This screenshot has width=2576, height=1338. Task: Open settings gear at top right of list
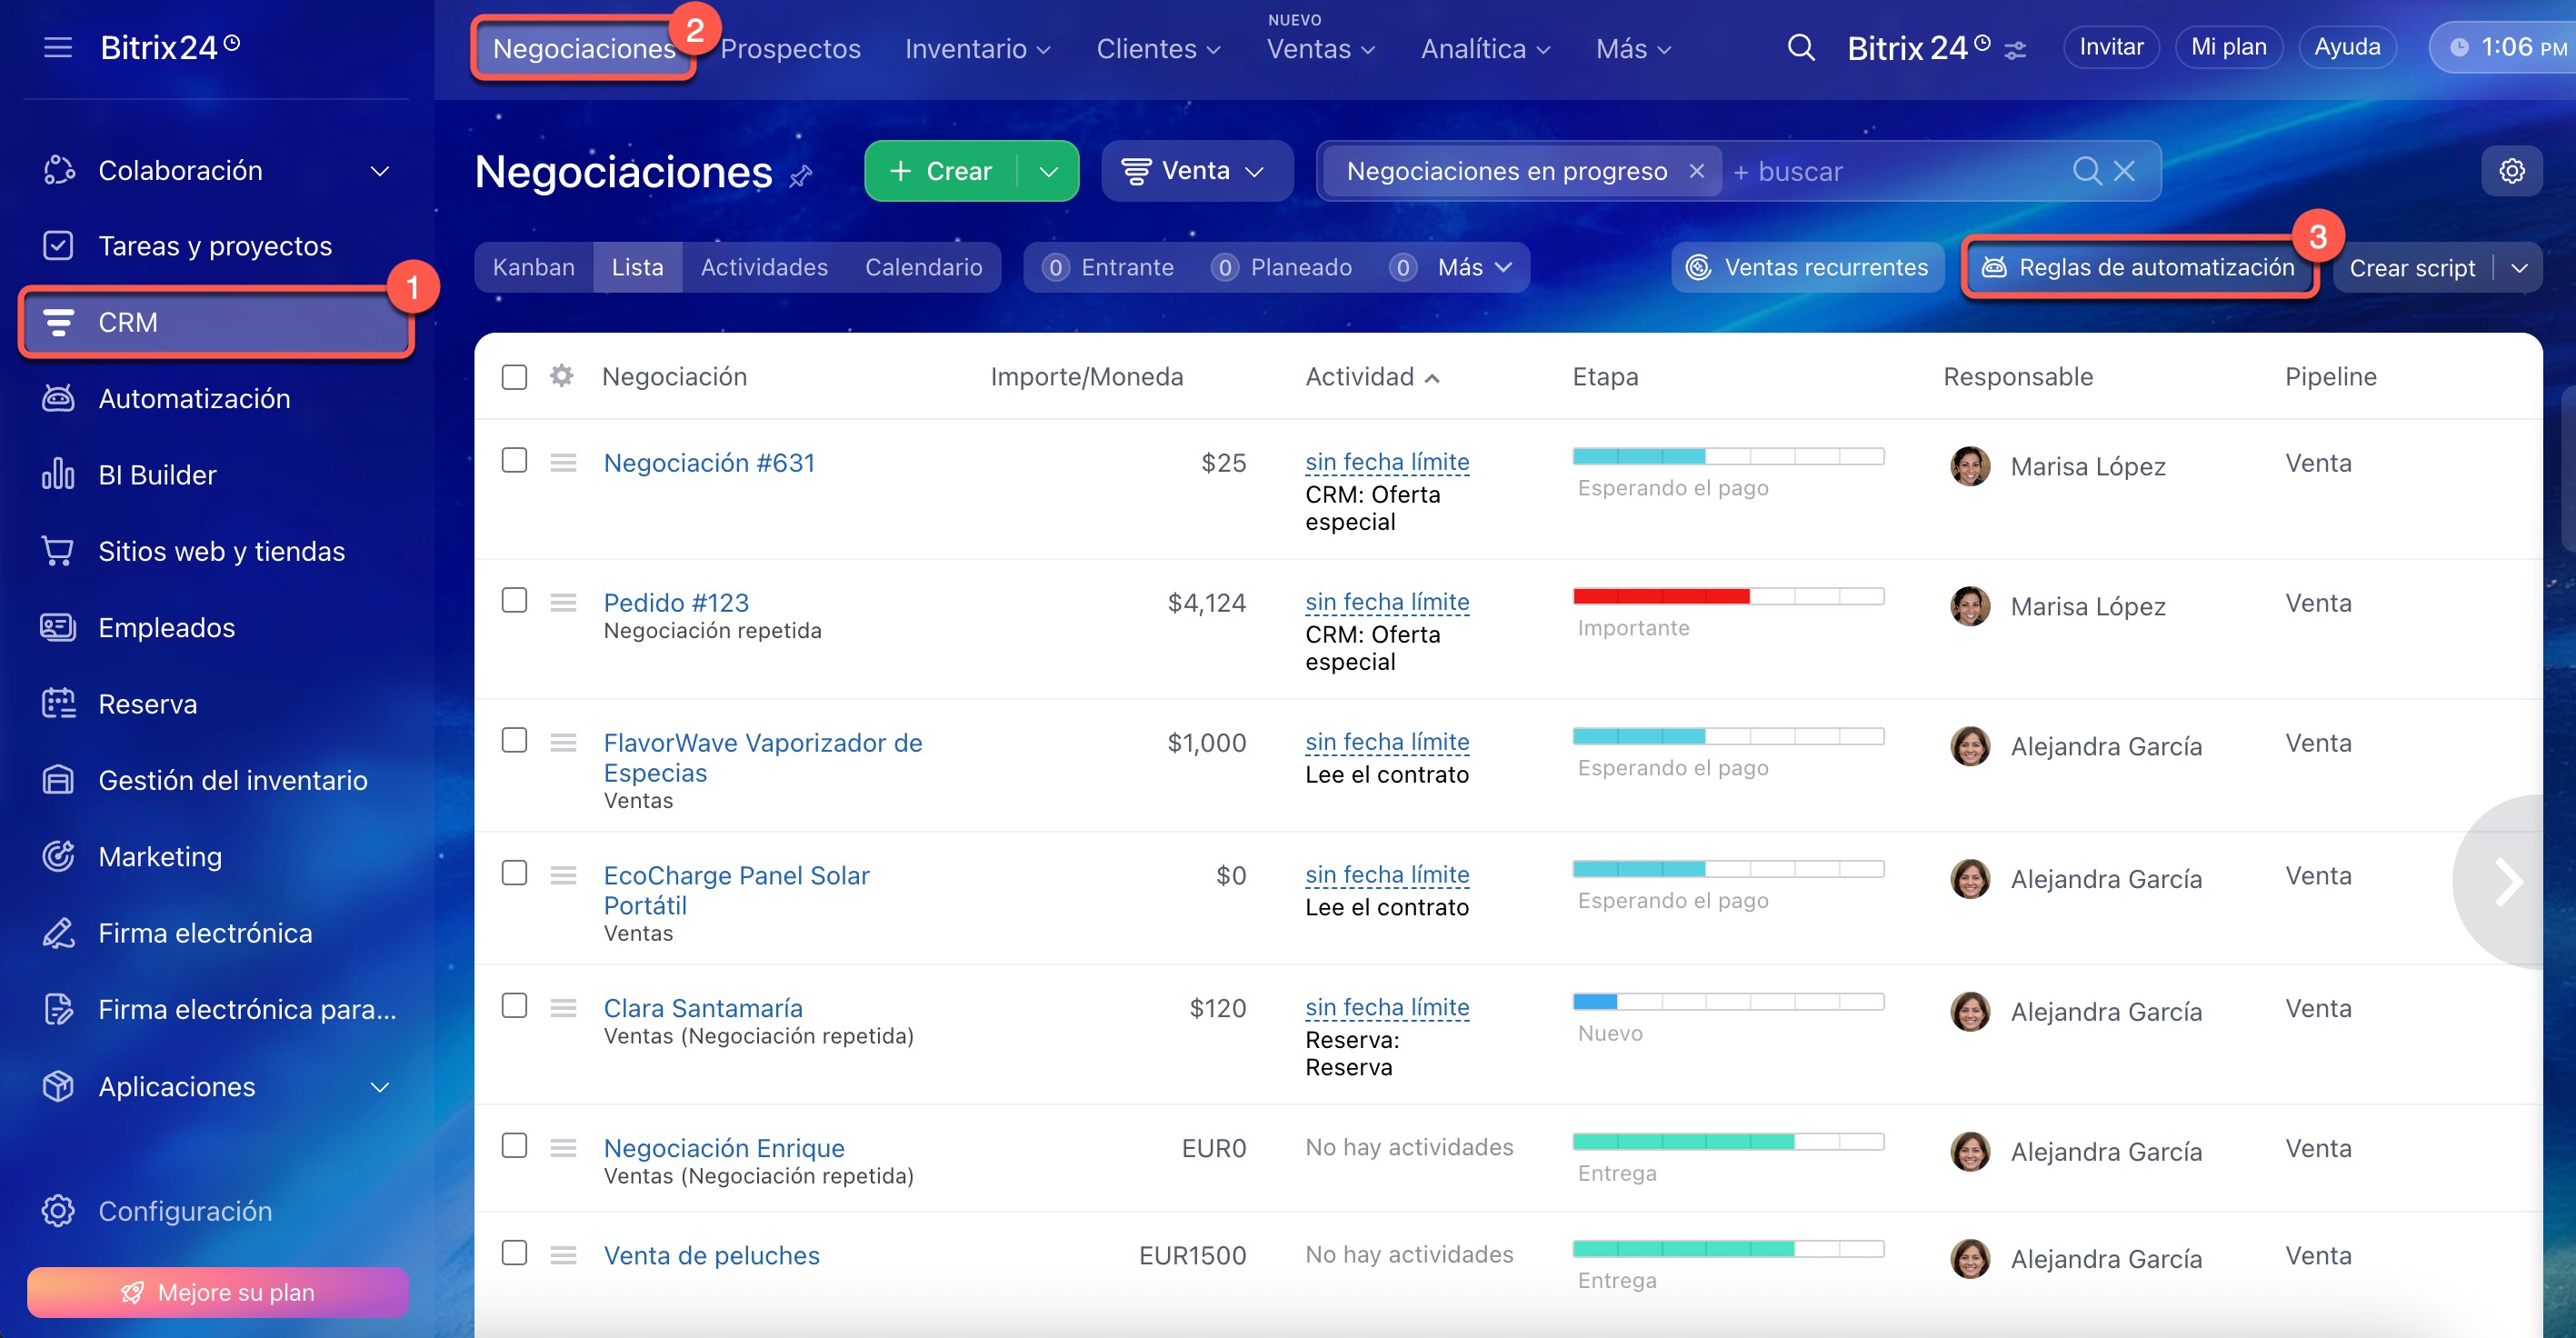(x=2511, y=171)
